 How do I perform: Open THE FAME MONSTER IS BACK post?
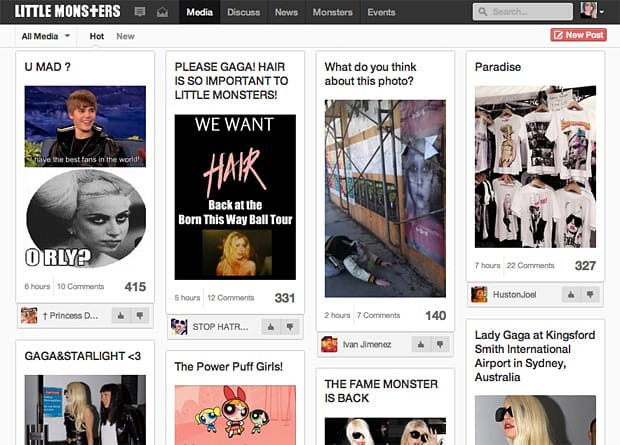pyautogui.click(x=381, y=391)
